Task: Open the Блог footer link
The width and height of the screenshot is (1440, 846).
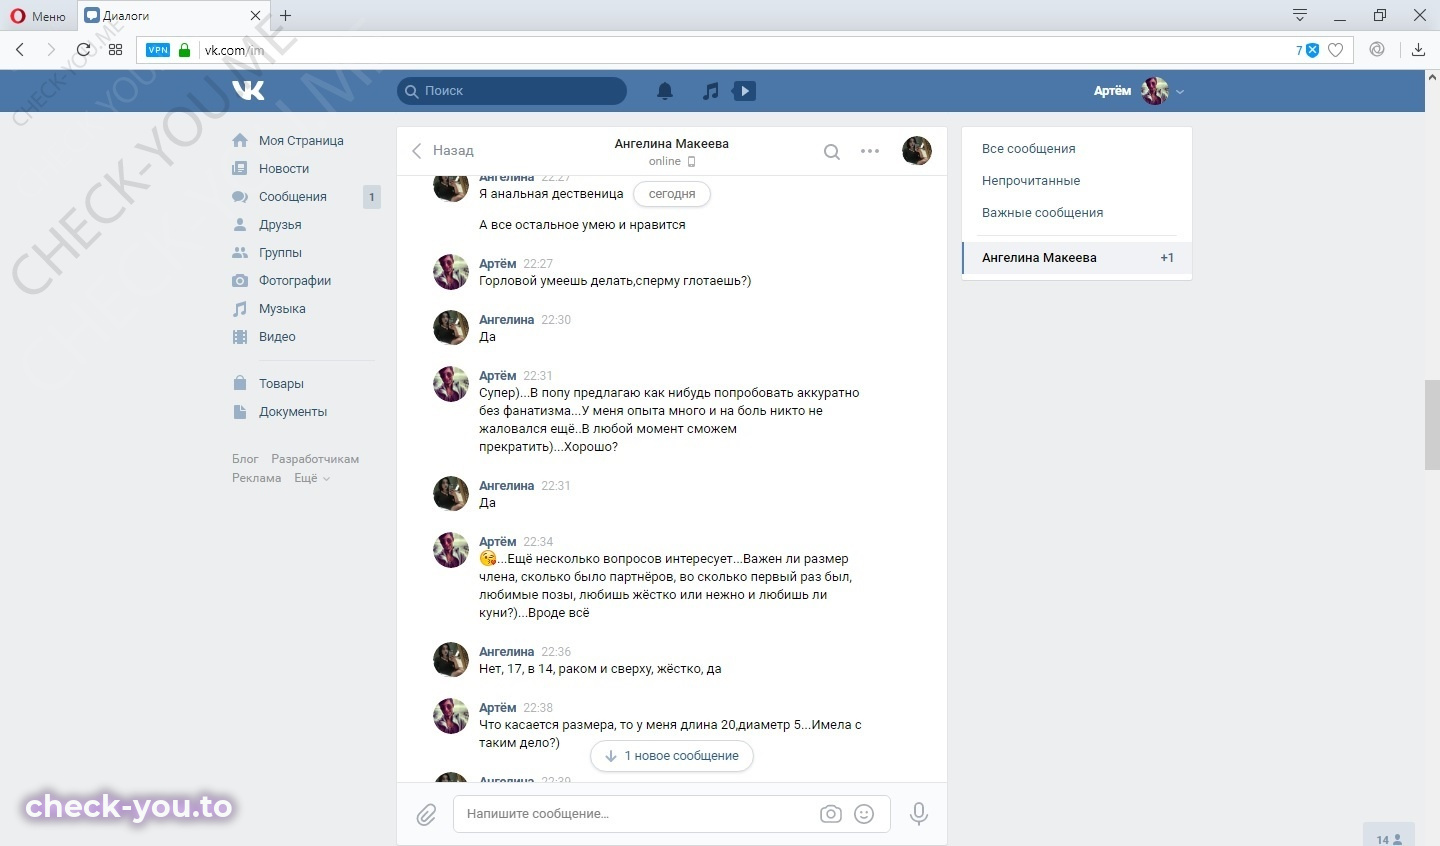Action: pyautogui.click(x=245, y=459)
